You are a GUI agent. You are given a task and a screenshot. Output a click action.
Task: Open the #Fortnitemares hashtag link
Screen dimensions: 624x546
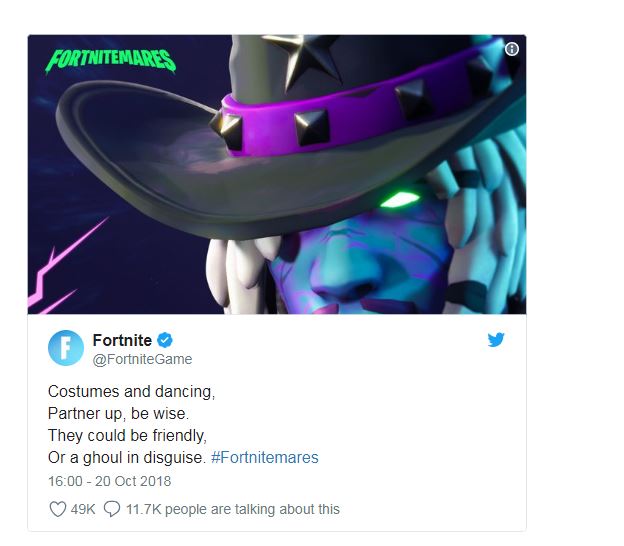pos(265,458)
